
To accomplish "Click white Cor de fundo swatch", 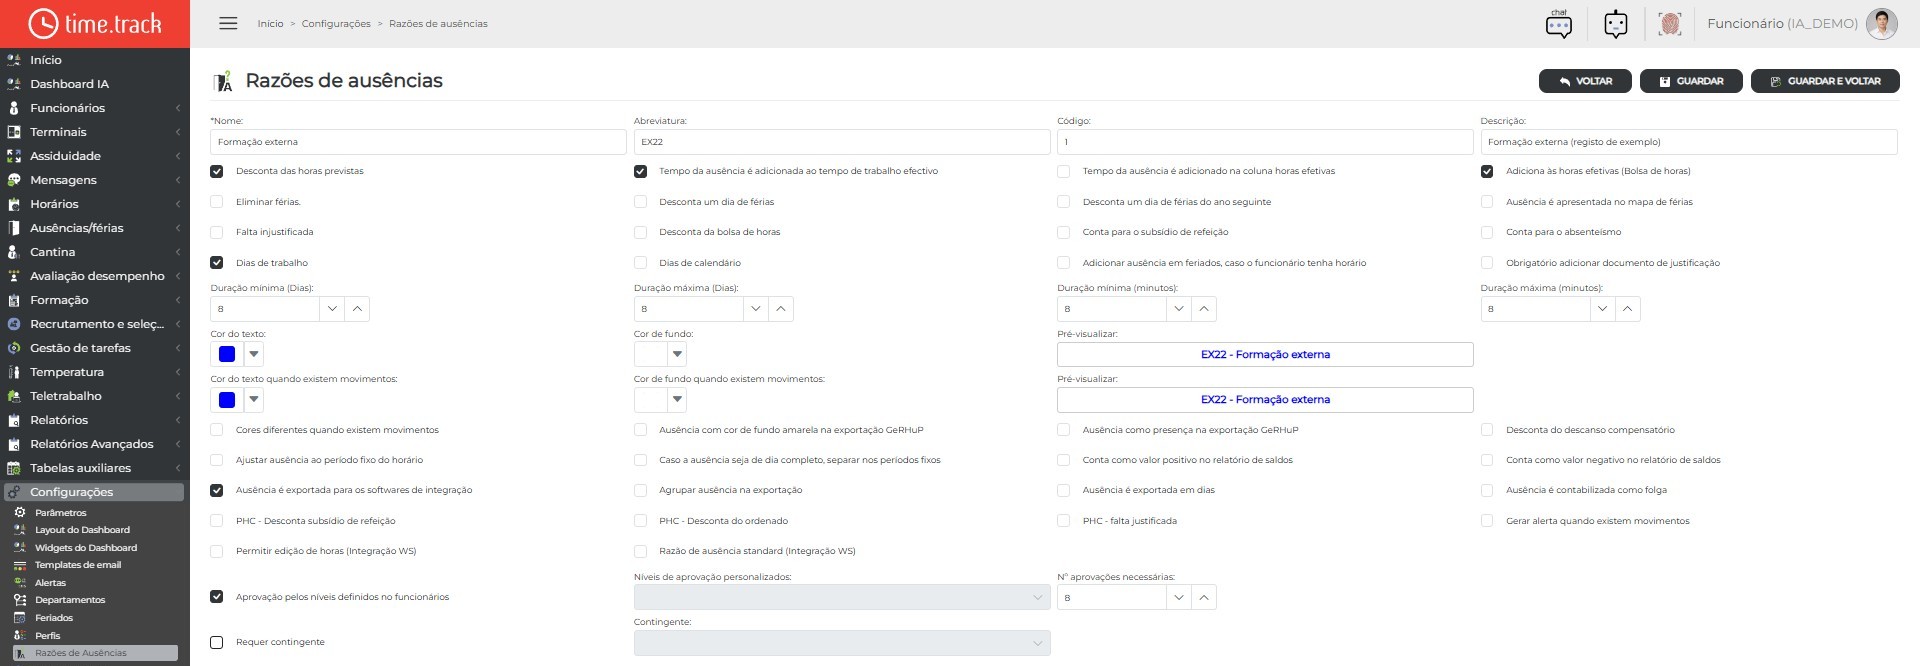I will pos(650,354).
